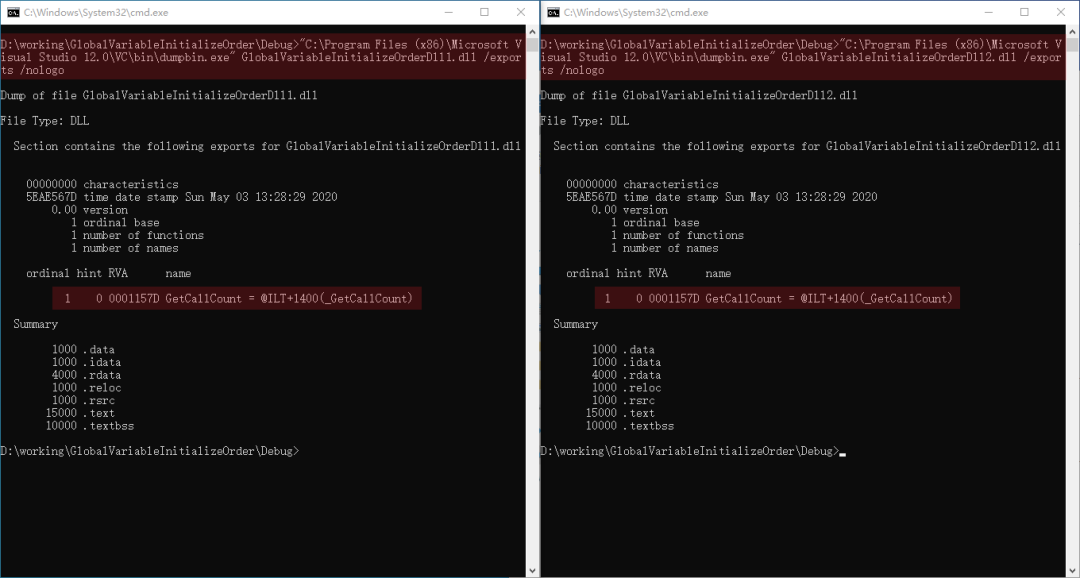
Task: Click '5EAE567D time date stamp' line in left window
Action: coord(182,197)
